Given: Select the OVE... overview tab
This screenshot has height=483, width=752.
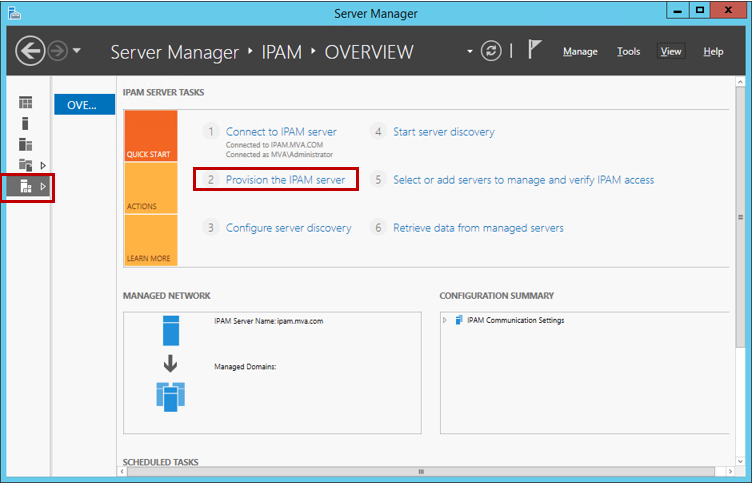Looking at the screenshot, I should point(84,105).
